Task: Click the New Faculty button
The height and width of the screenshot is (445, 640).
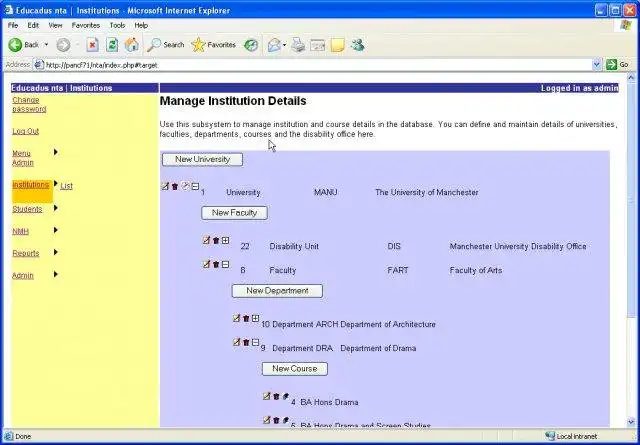Action: (234, 213)
